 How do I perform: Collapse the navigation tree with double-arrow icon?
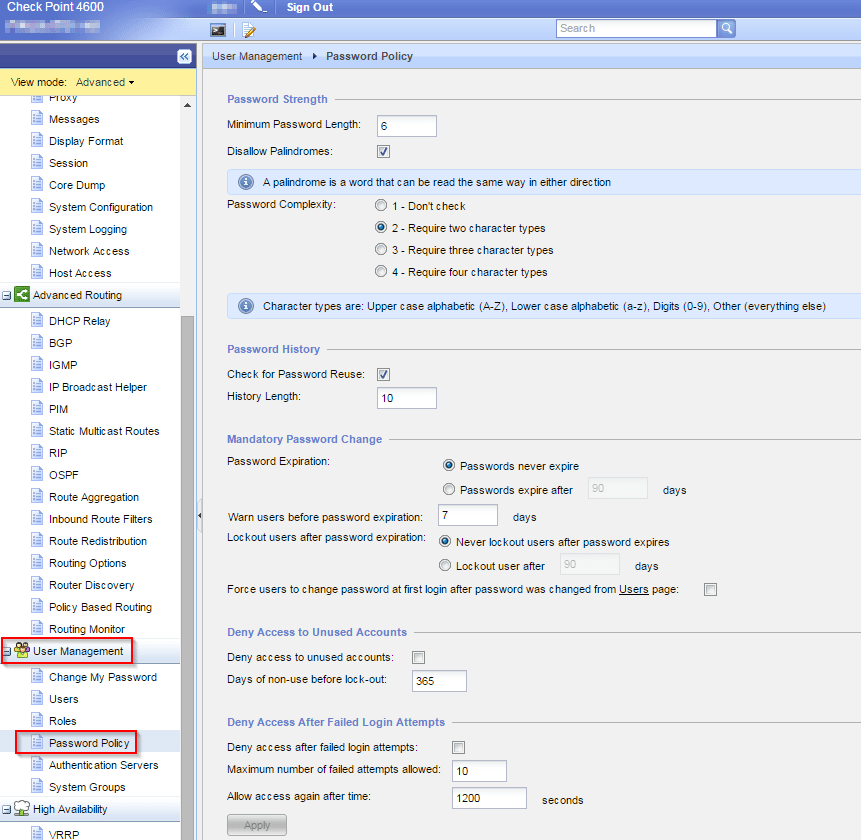184,57
